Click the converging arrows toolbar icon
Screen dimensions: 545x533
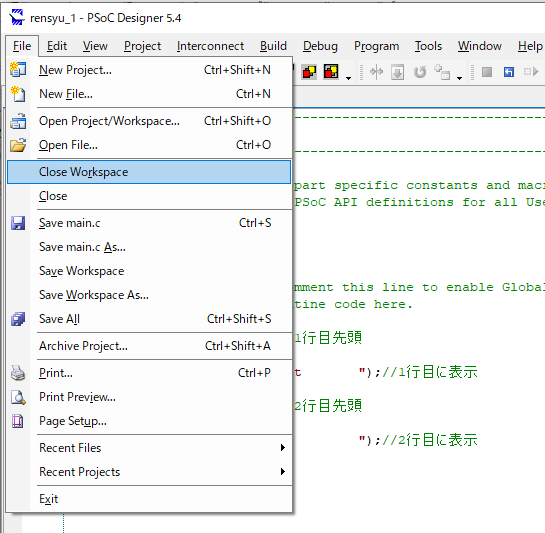click(376, 72)
